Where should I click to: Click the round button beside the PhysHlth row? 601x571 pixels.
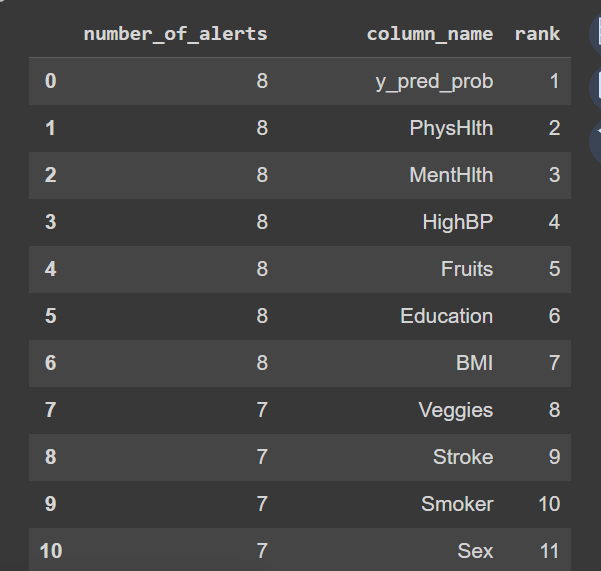pyautogui.click(x=596, y=139)
